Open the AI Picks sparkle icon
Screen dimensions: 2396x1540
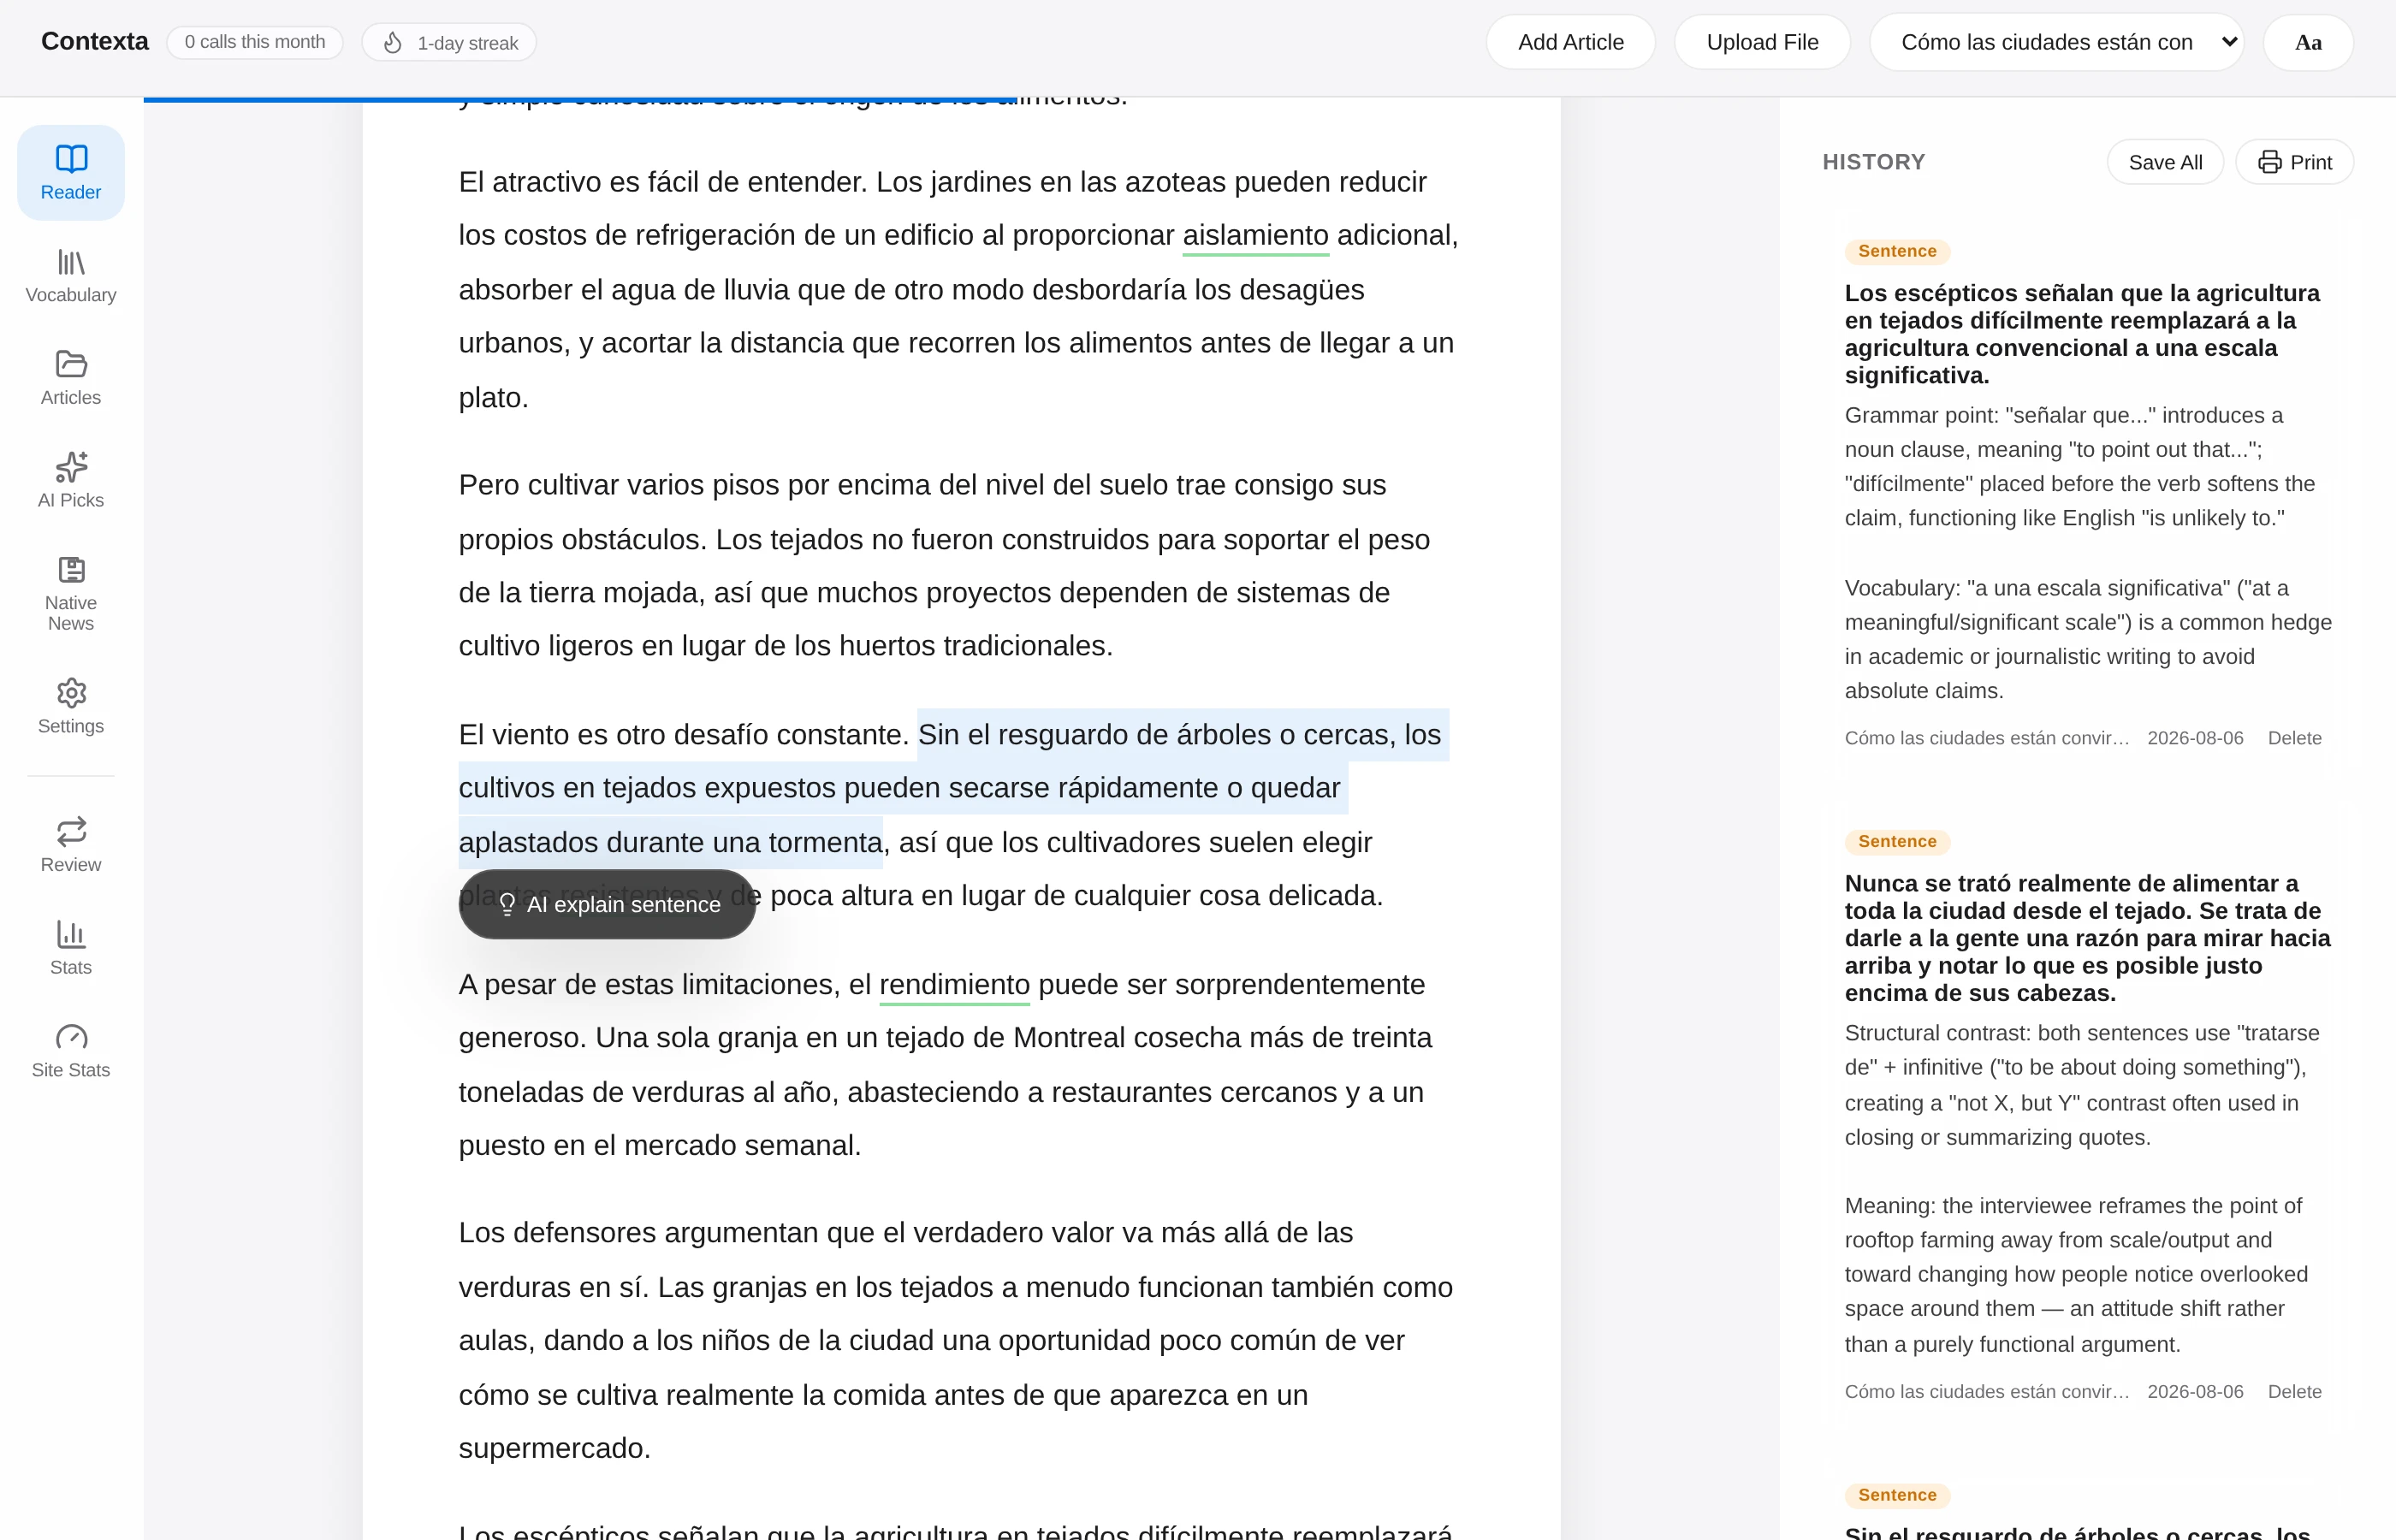click(71, 467)
